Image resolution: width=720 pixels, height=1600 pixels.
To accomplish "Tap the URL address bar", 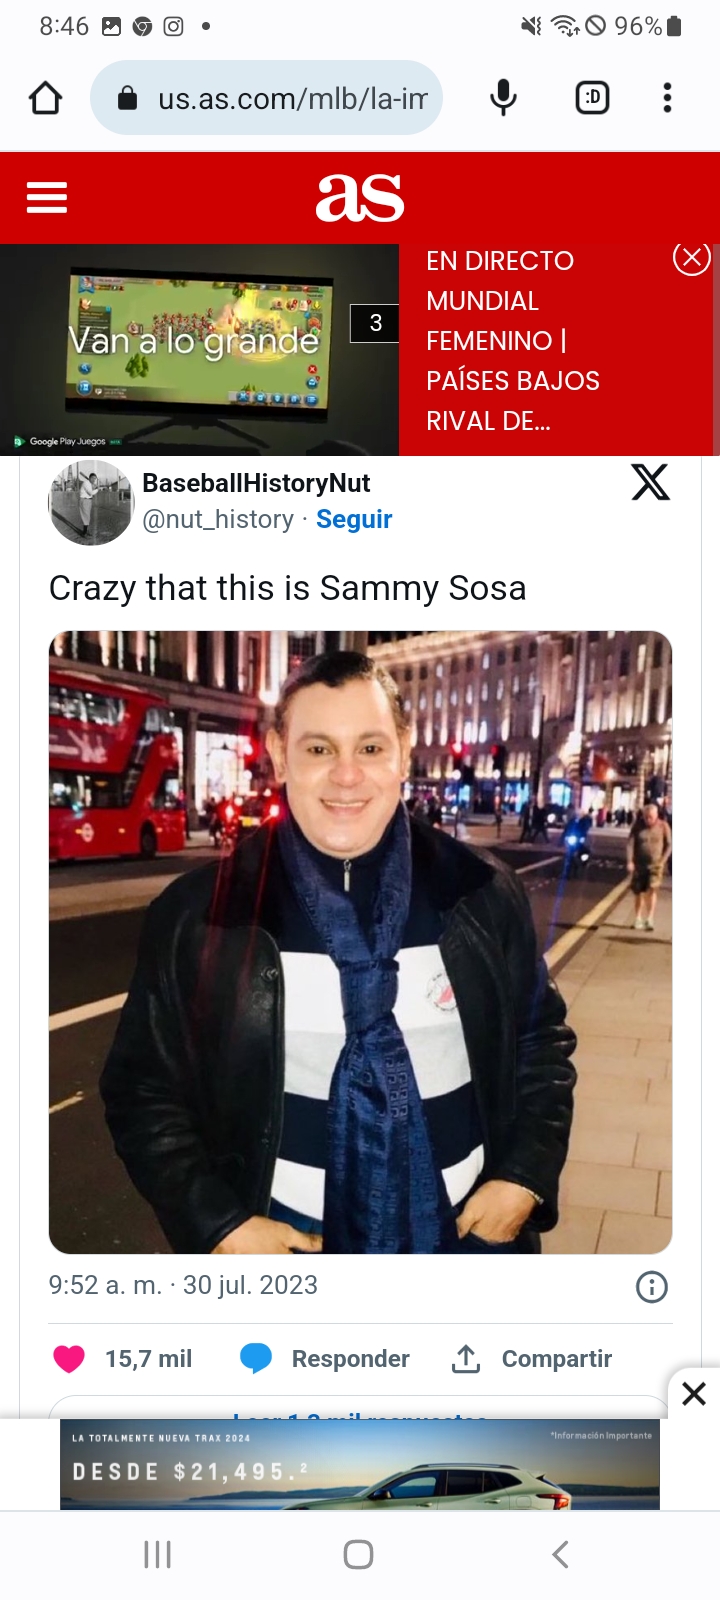I will 266,98.
